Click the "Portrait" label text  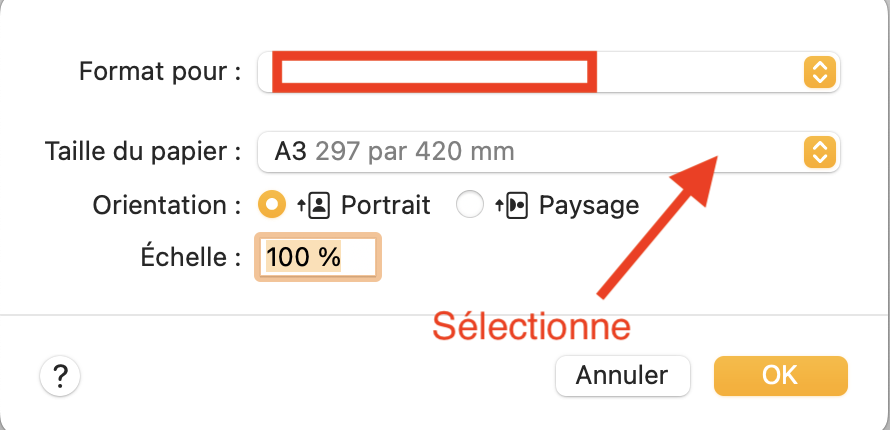pyautogui.click(x=386, y=205)
